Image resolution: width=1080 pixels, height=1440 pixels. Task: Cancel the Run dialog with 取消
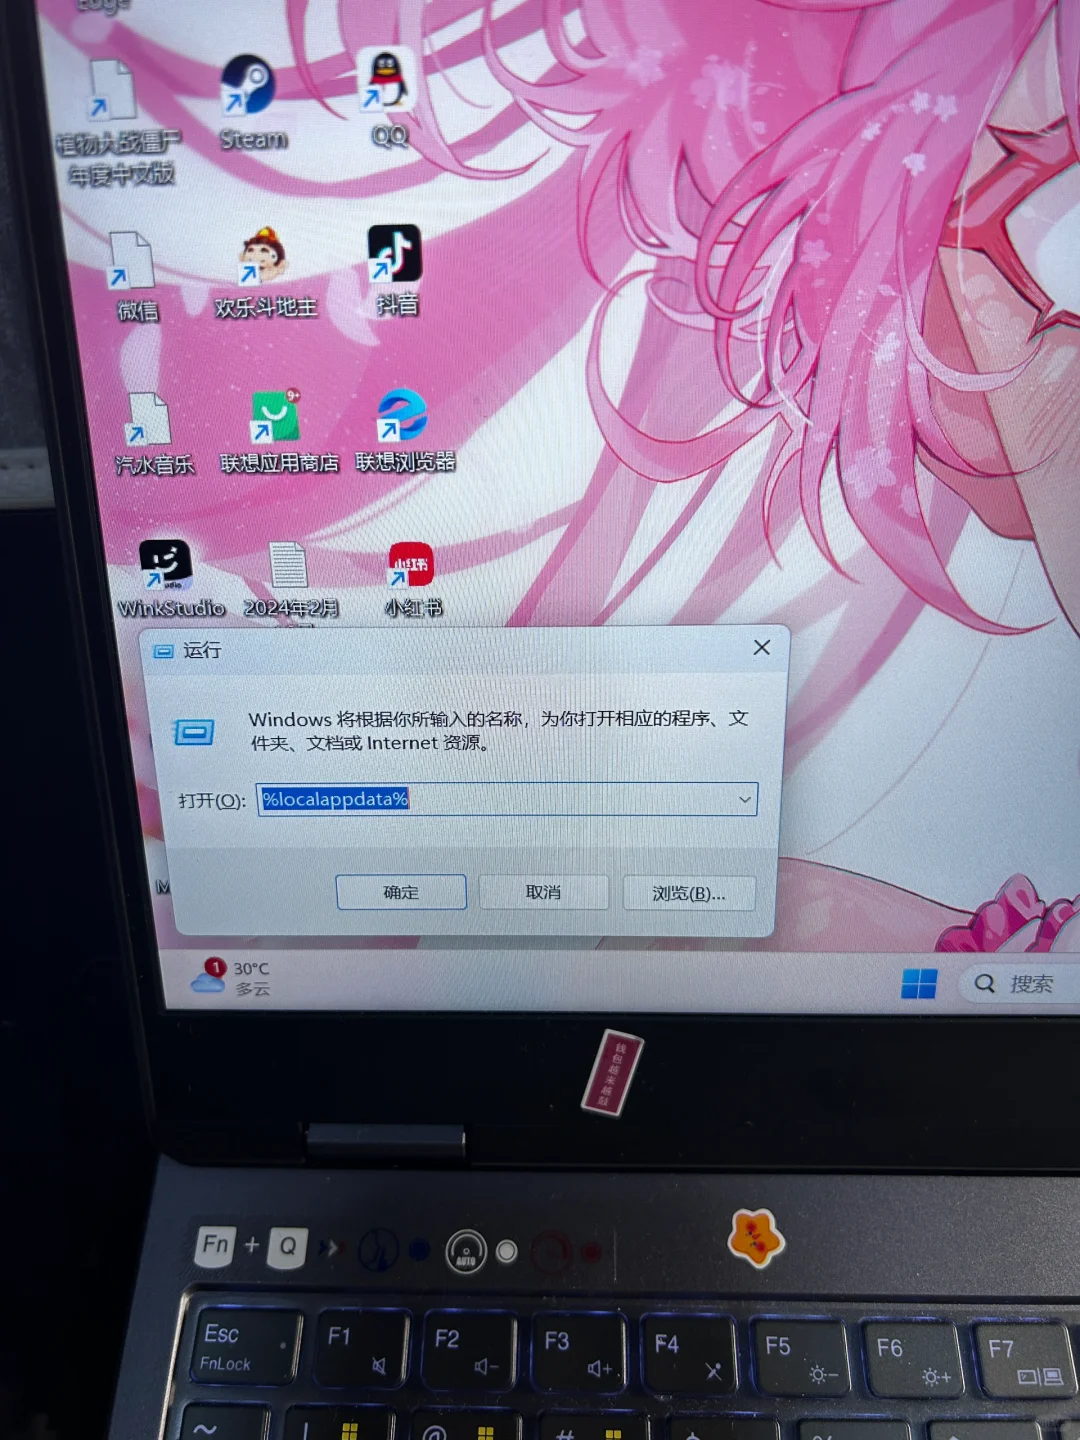[x=543, y=892]
